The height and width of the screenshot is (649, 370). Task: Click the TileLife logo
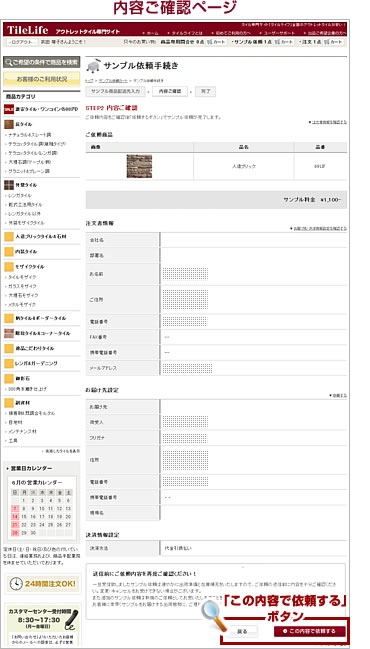[x=28, y=30]
